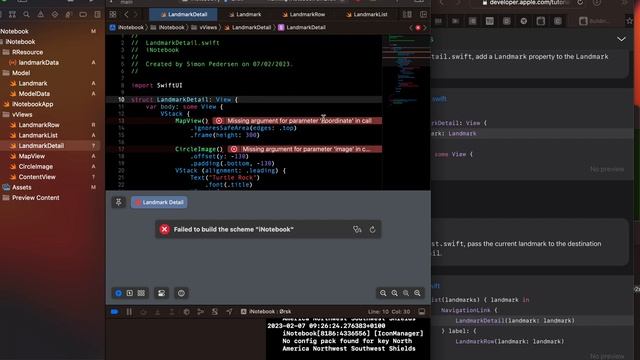
Task: Open the Source Control navigator icon
Action: point(12,14)
